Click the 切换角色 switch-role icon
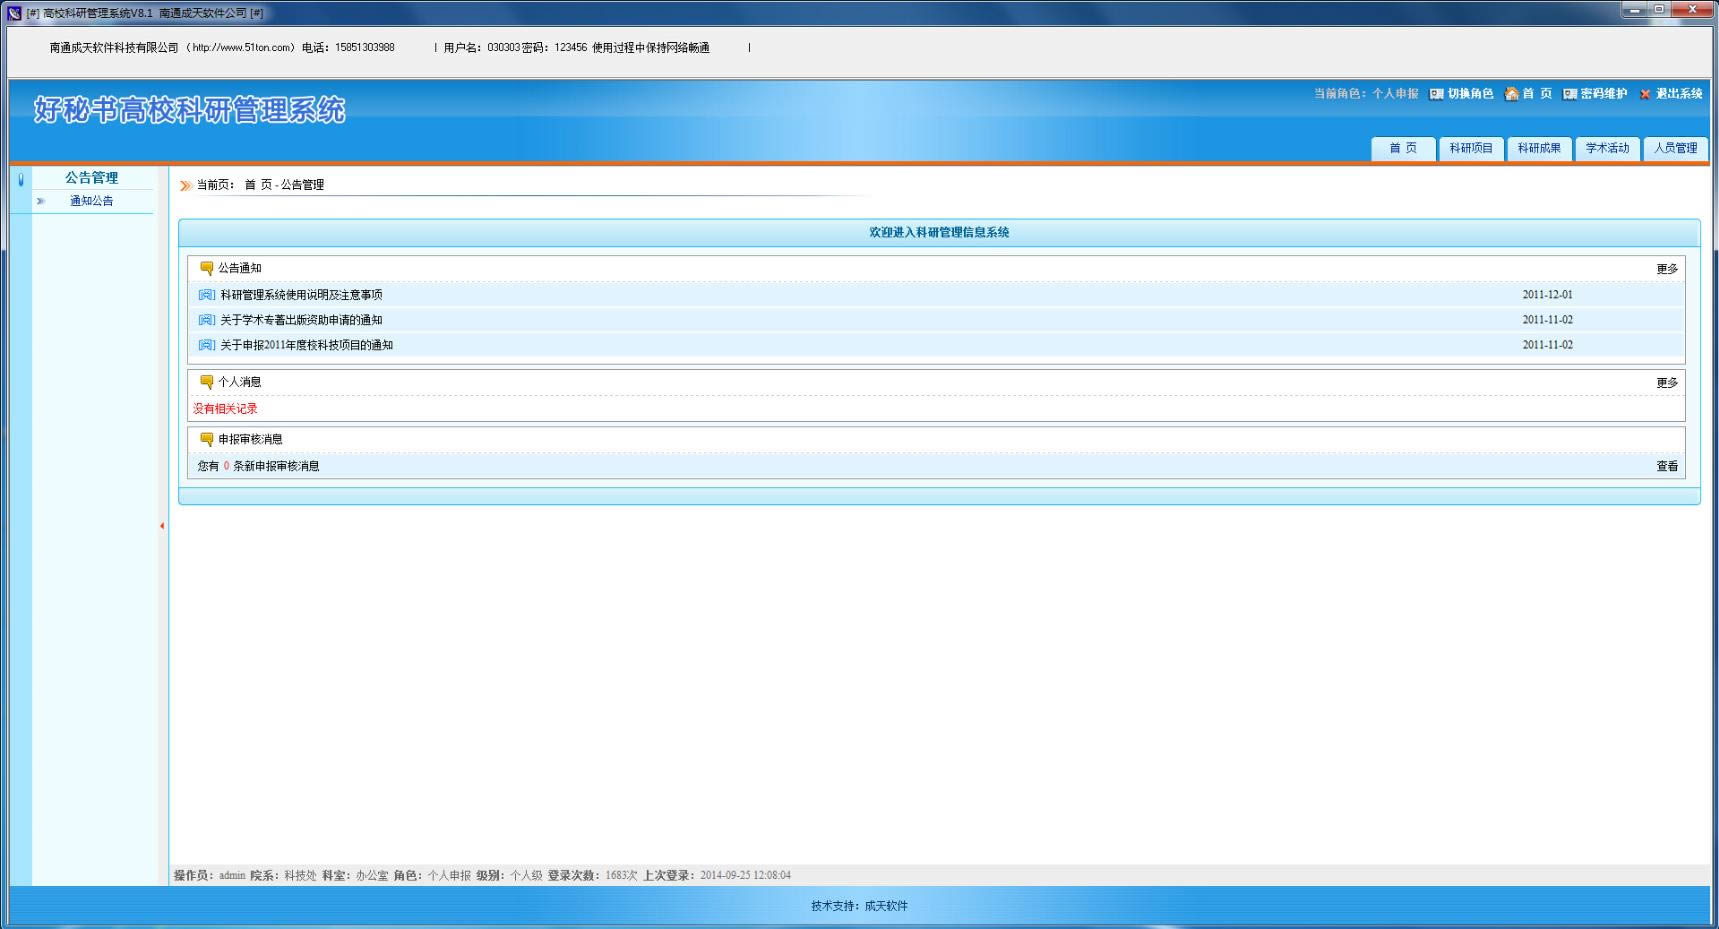1719x929 pixels. 1436,94
